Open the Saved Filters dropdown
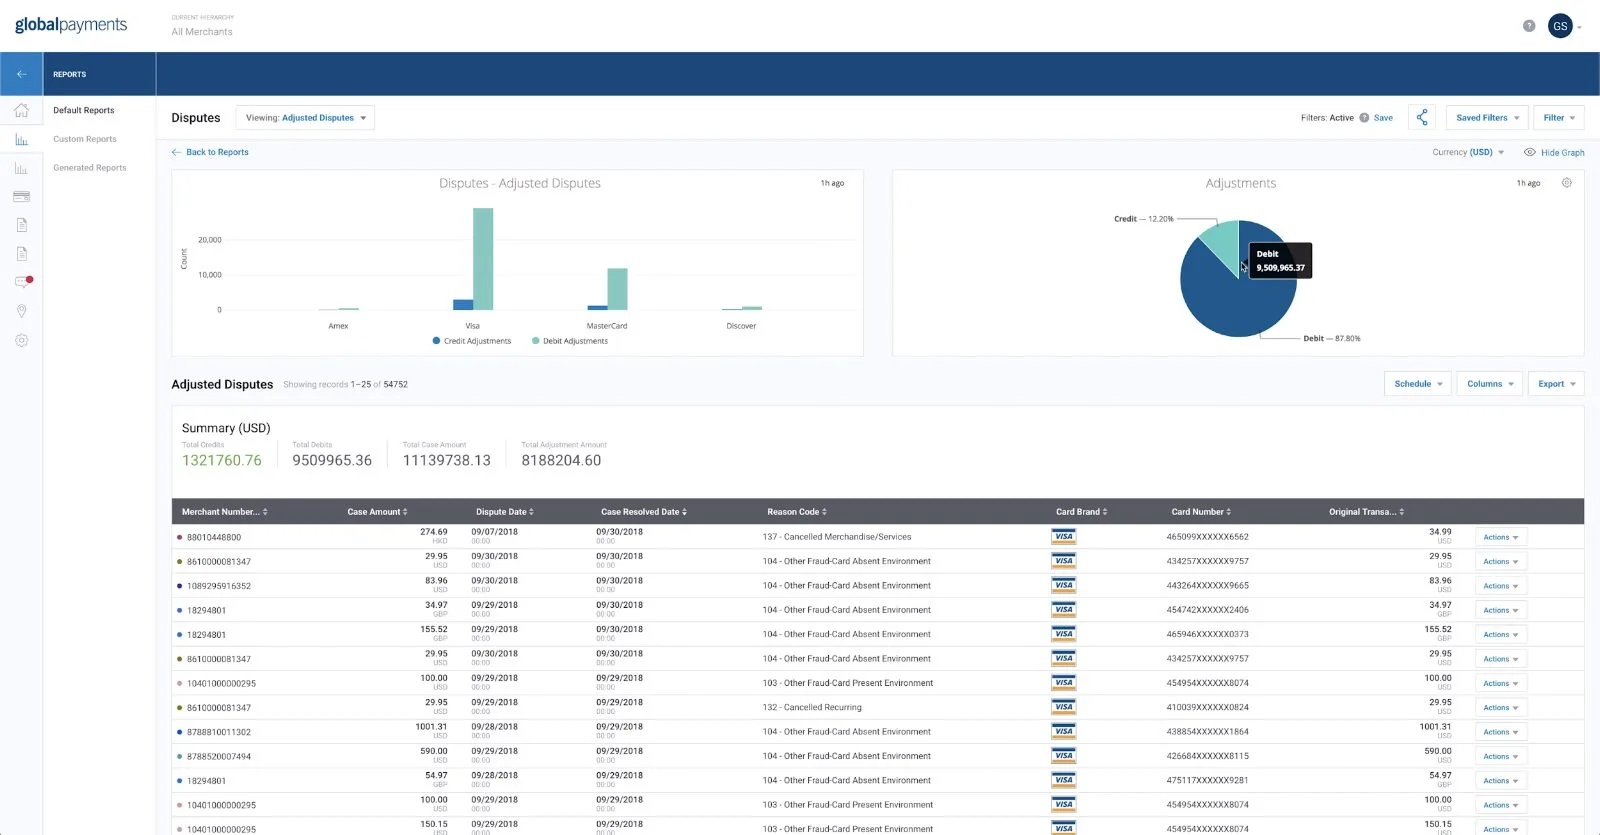The width and height of the screenshot is (1600, 835). (1487, 118)
